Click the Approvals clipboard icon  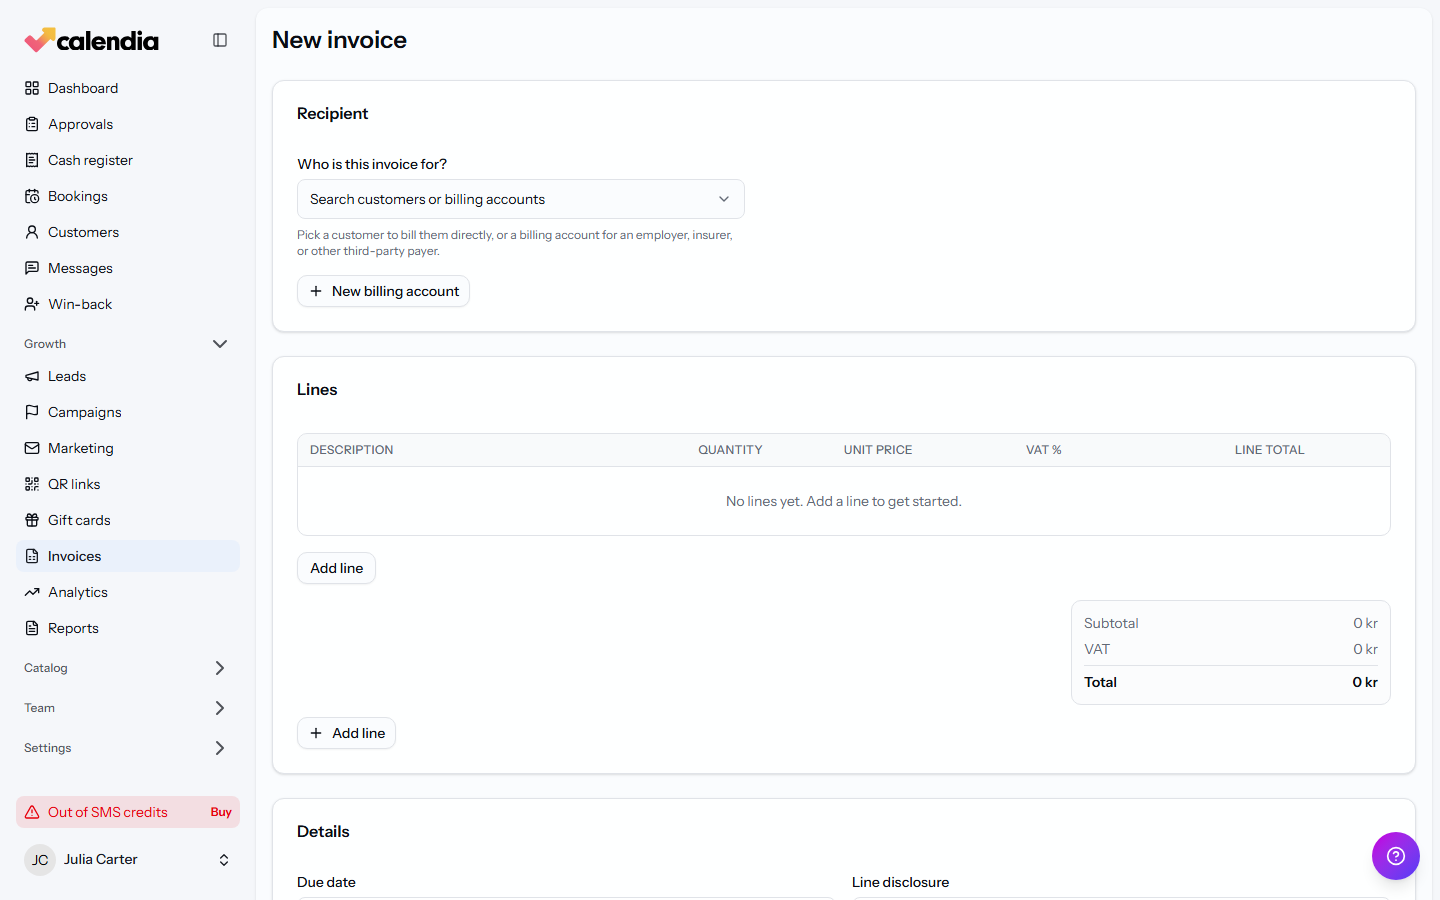point(32,124)
